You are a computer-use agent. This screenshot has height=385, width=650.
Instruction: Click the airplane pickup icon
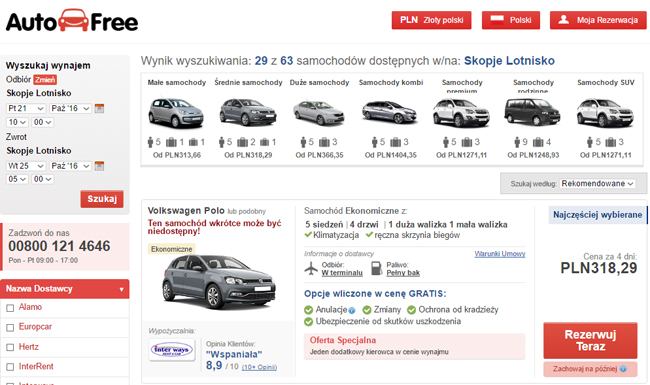(311, 269)
